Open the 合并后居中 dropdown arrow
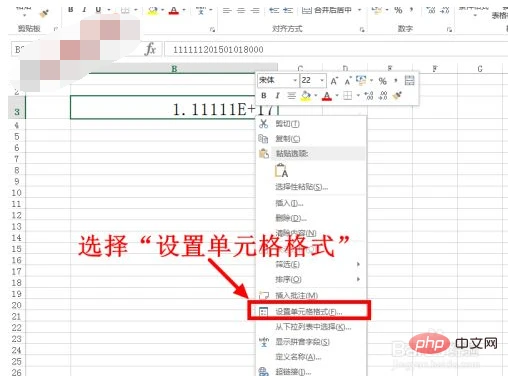Image resolution: width=508 pixels, height=376 pixels. [359, 10]
